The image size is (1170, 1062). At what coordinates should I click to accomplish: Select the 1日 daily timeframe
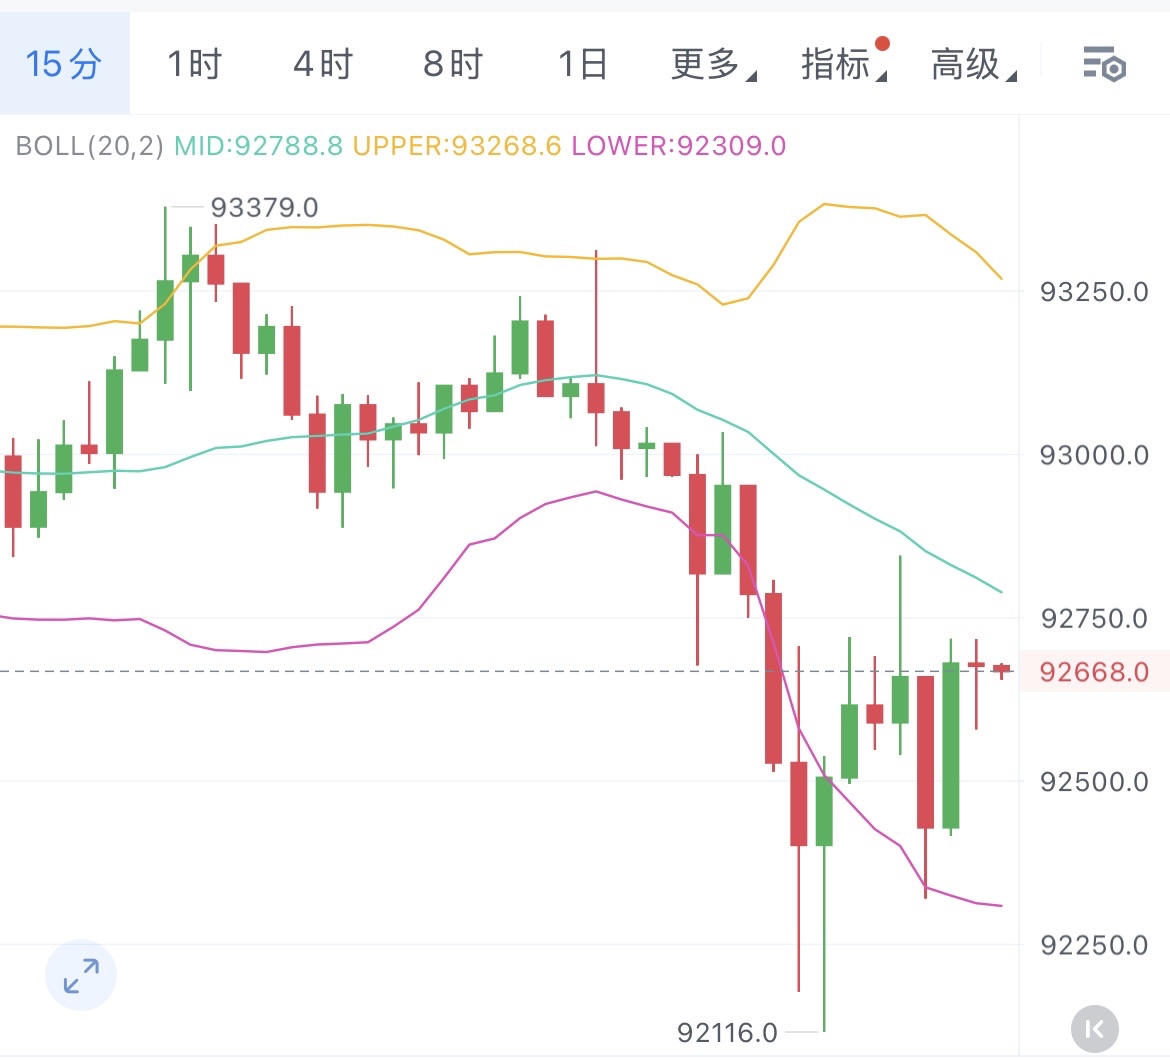pyautogui.click(x=583, y=65)
